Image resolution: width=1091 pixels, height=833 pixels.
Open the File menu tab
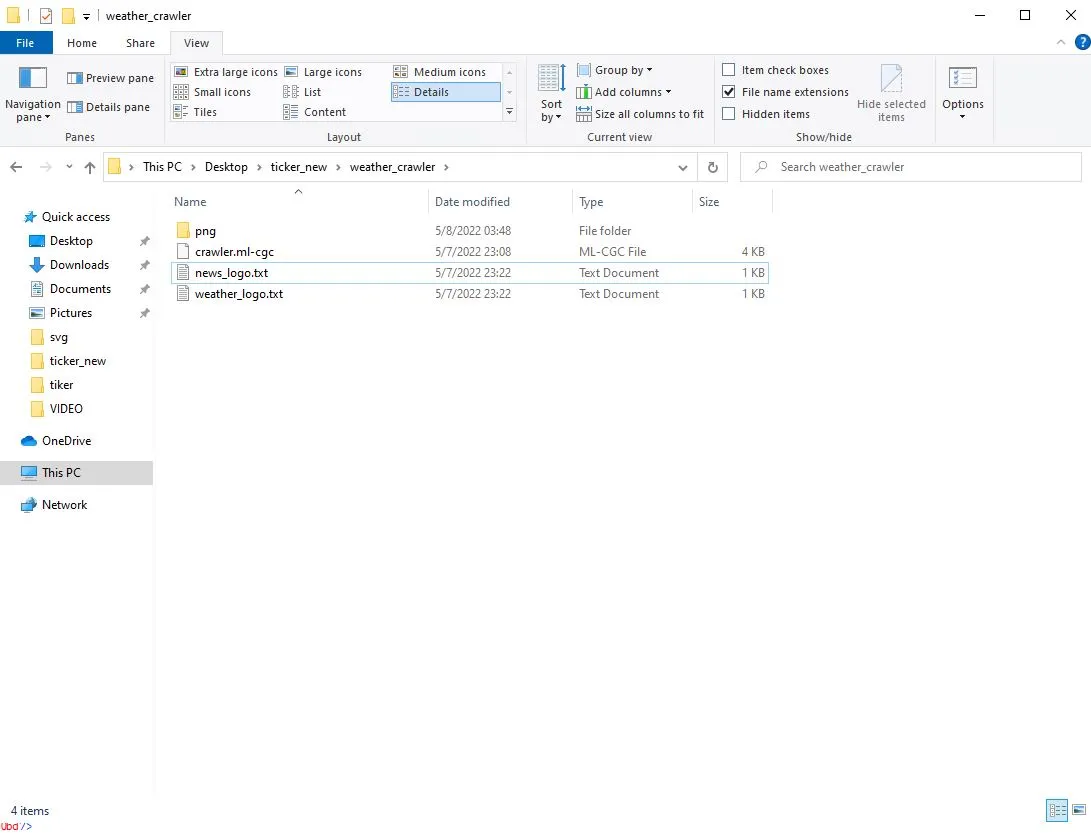pyautogui.click(x=25, y=43)
